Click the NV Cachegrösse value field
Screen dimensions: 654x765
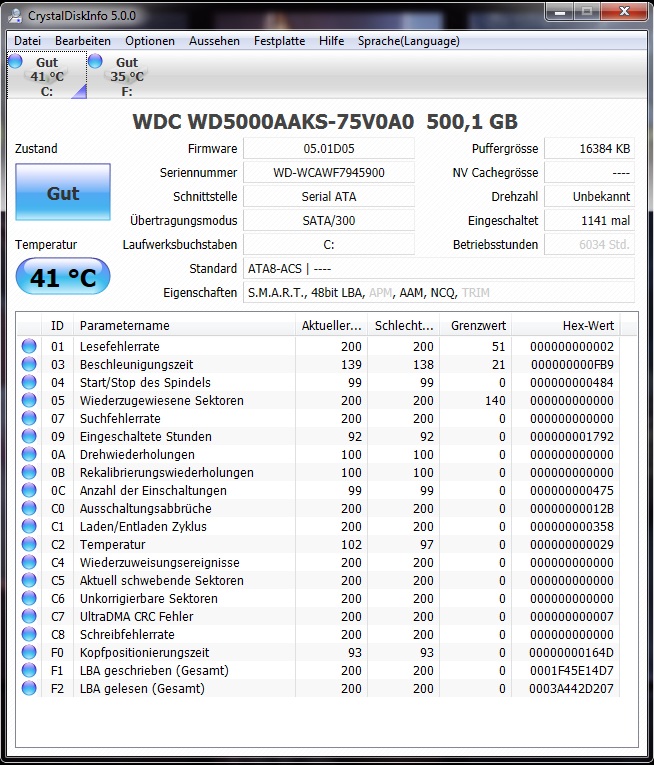590,172
